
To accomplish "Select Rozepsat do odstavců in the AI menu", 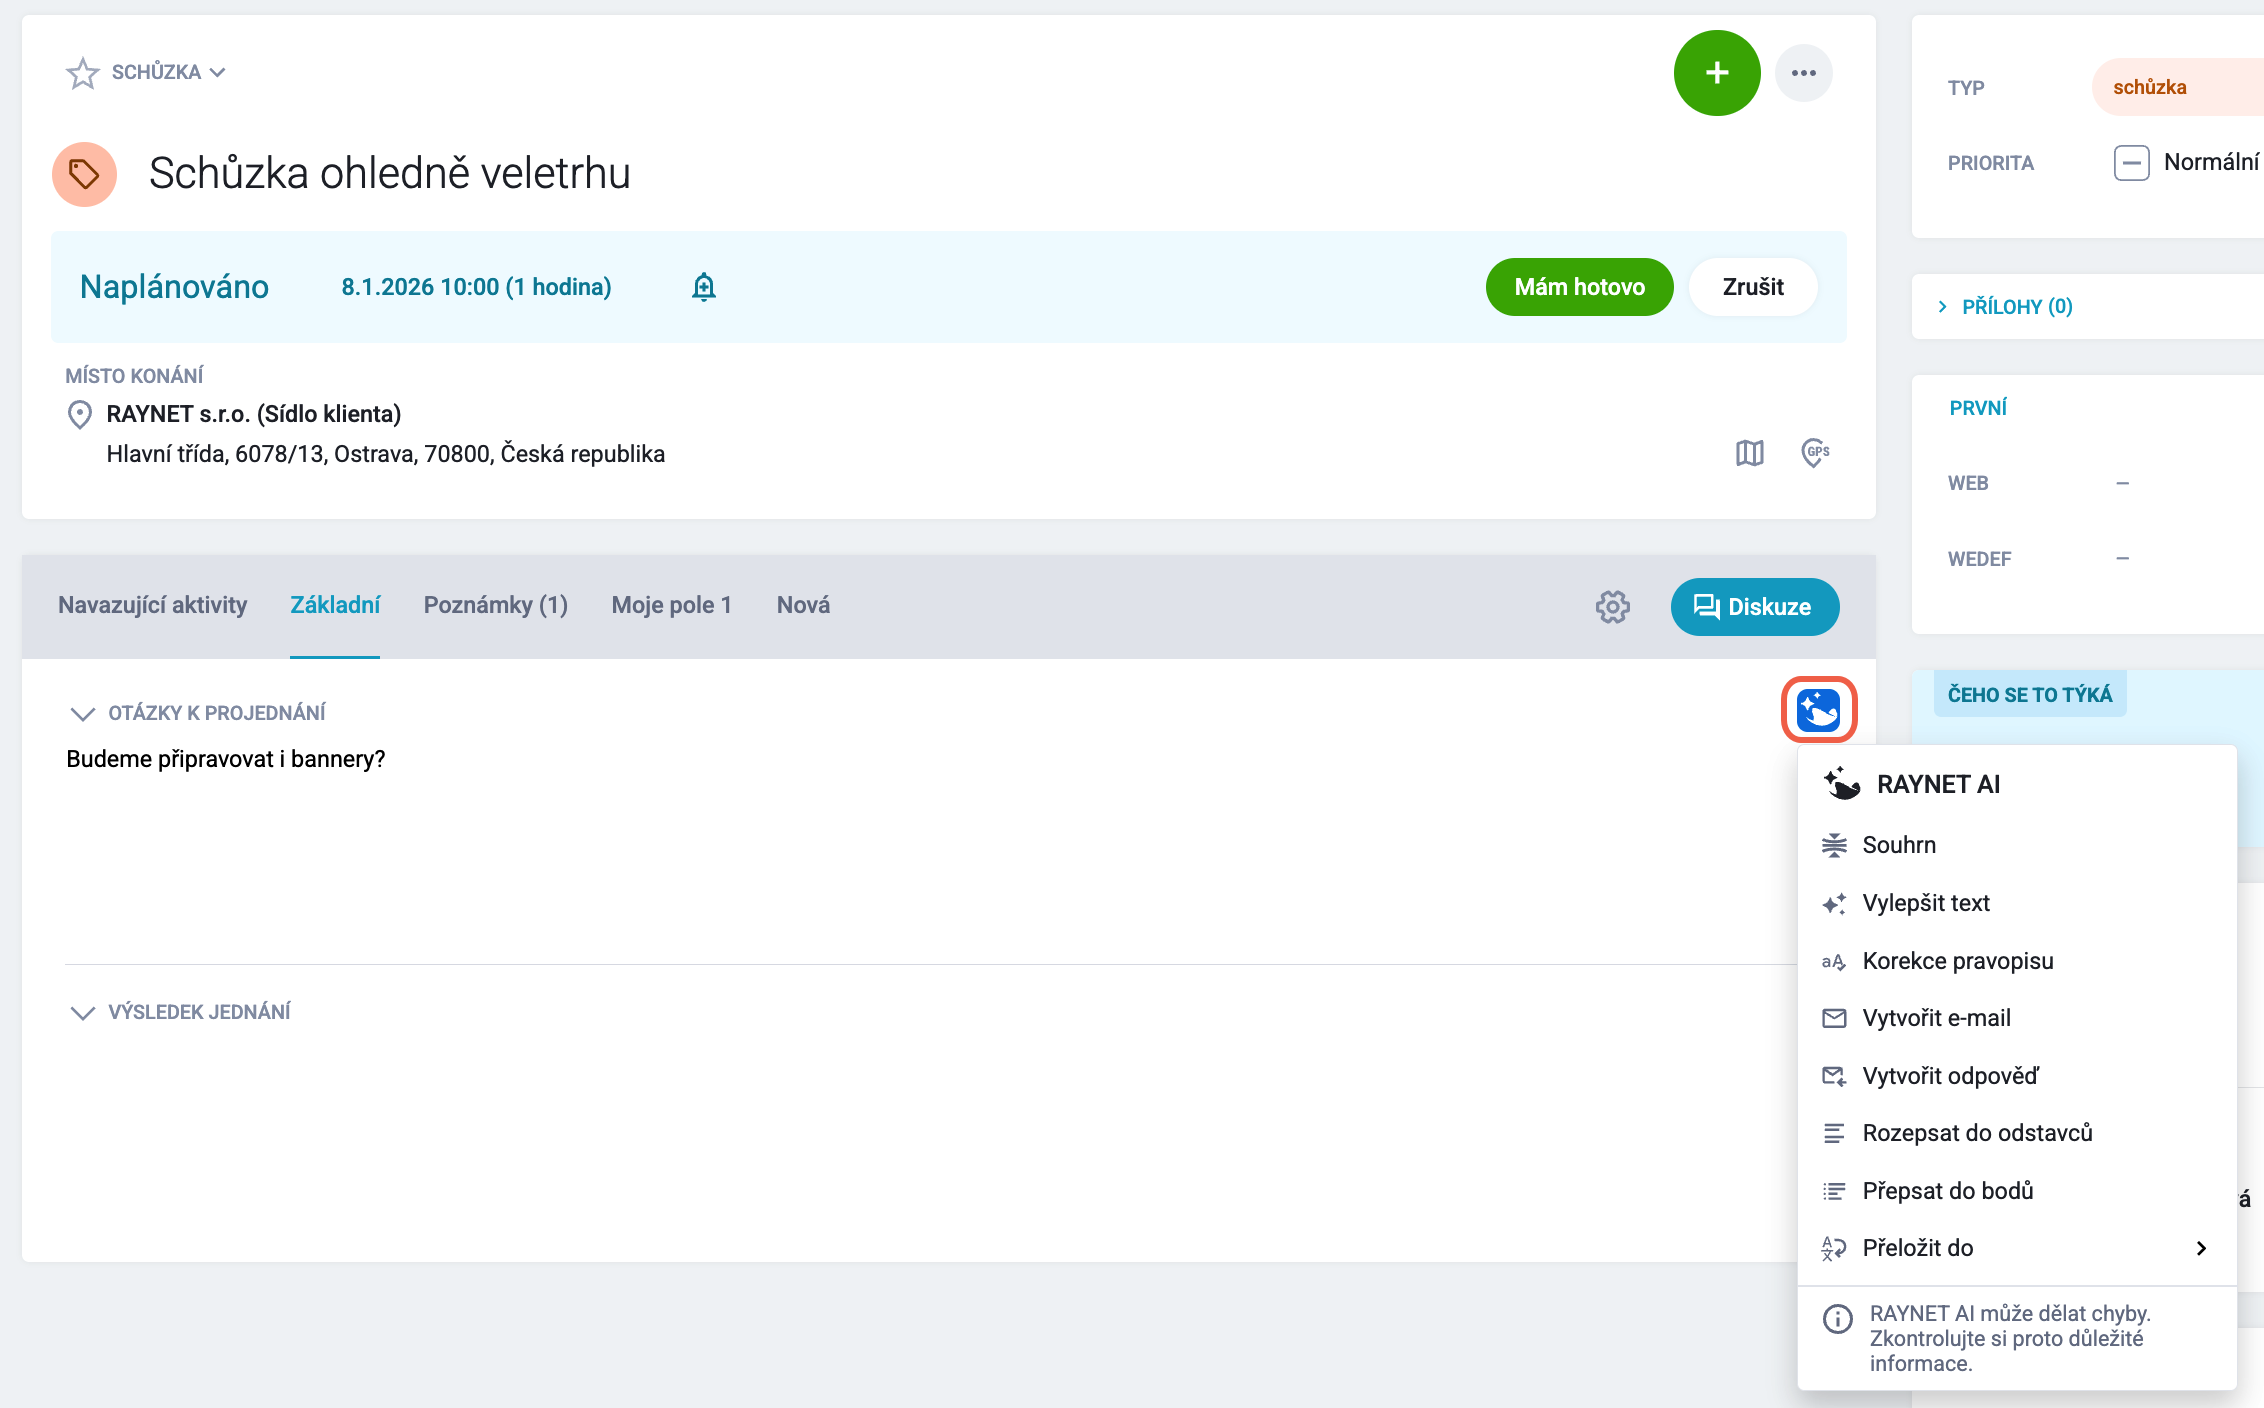I will [2016, 1133].
